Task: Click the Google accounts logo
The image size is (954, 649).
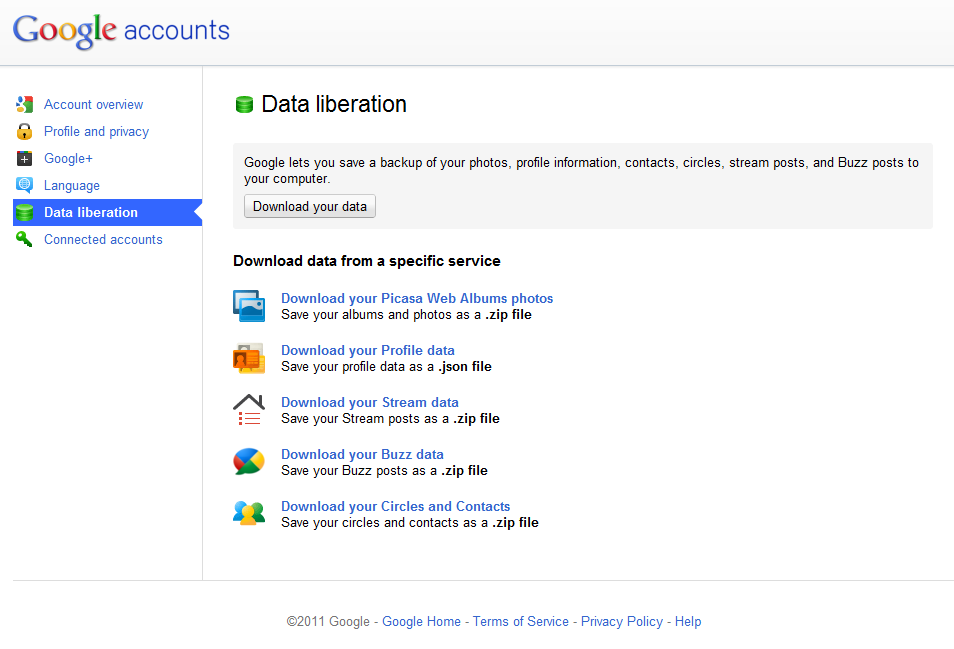Action: point(121,30)
